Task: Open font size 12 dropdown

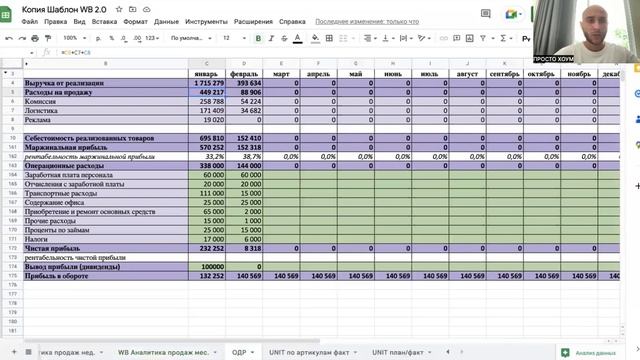Action: 234,38
